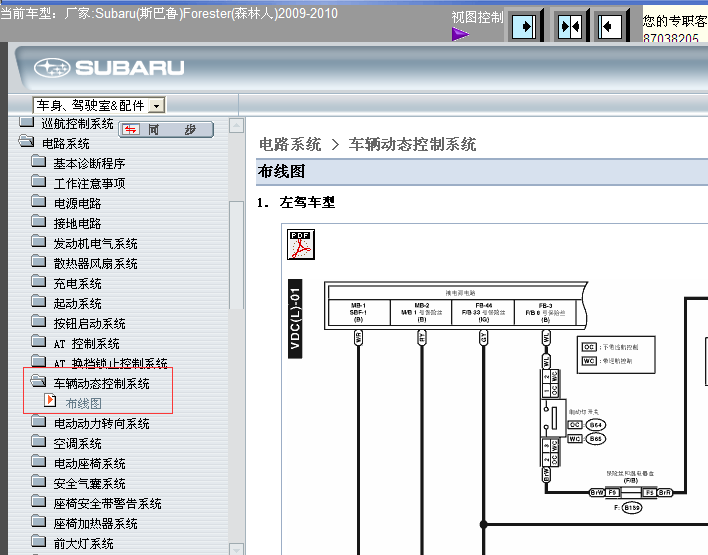Click the tree panel scrollbar thumb
Image resolution: width=708 pixels, height=555 pixels.
pyautogui.click(x=236, y=255)
